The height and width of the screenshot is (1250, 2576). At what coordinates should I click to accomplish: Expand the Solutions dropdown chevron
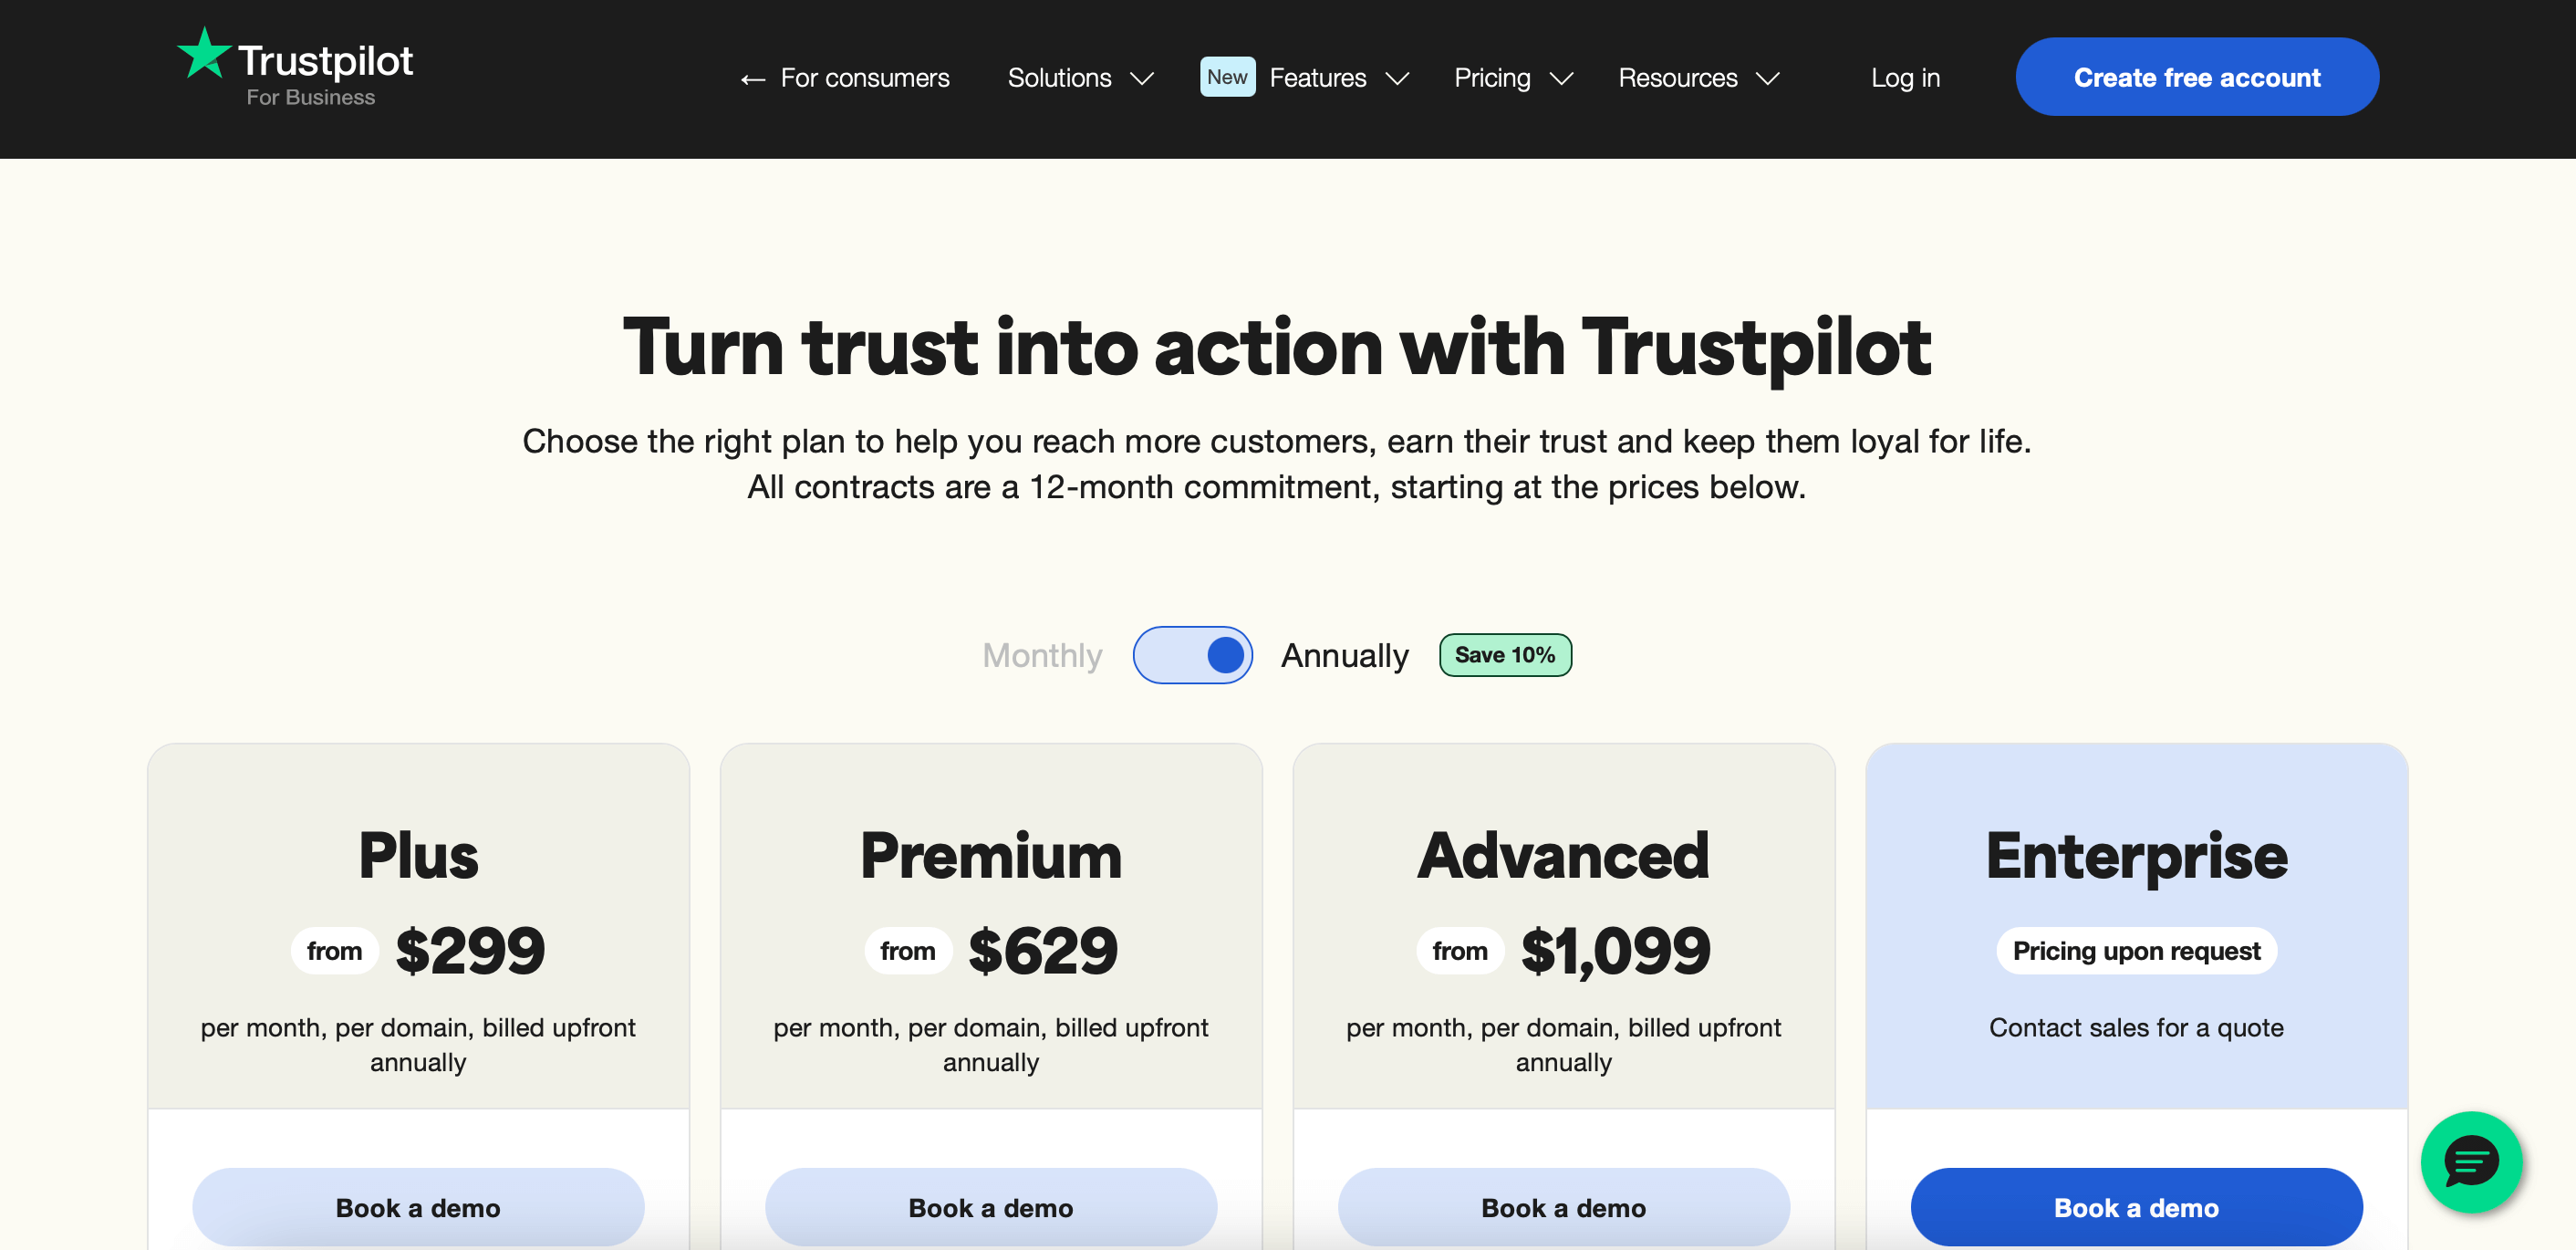pos(1141,78)
